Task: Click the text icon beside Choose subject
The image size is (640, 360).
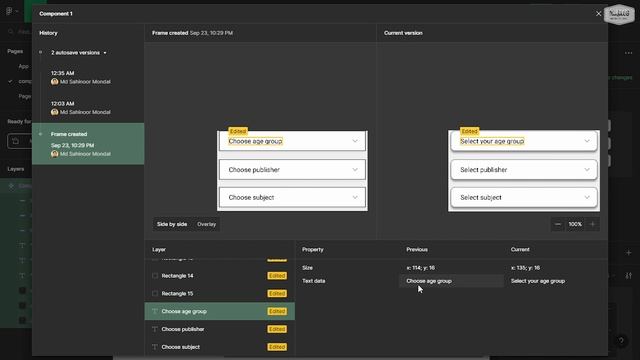Action: pyautogui.click(x=155, y=347)
